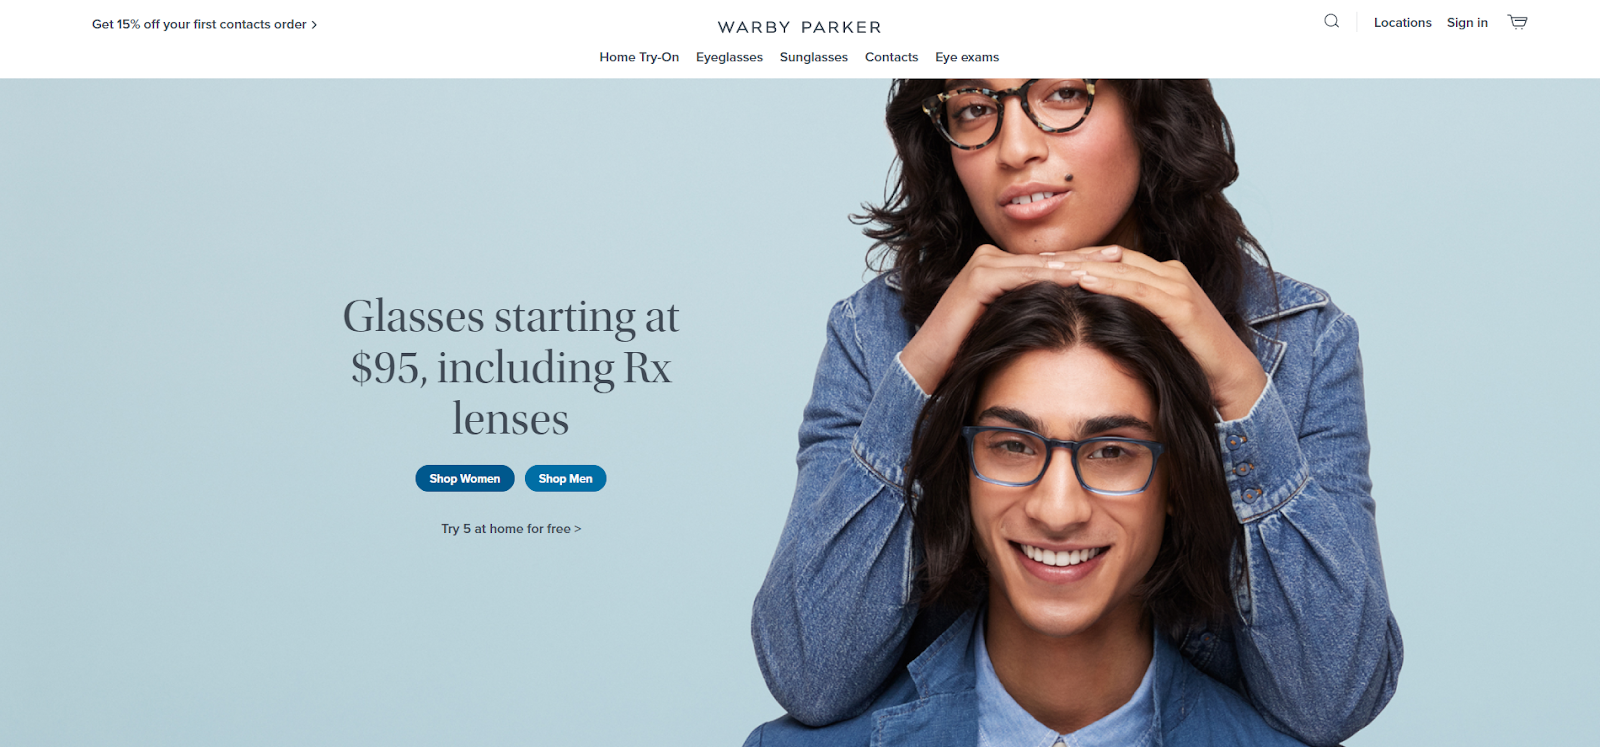Open the Locations link
This screenshot has width=1600, height=747.
1402,22
